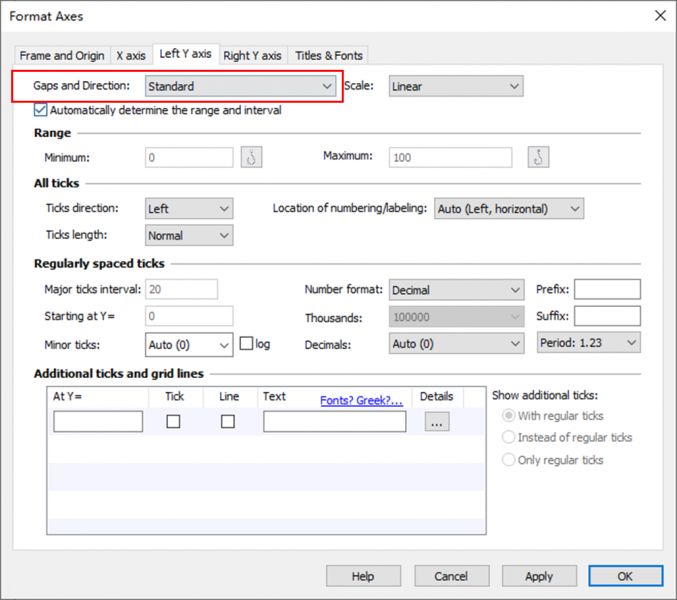
Task: Check the Tick checkbox in additional ticks
Action: (x=173, y=422)
